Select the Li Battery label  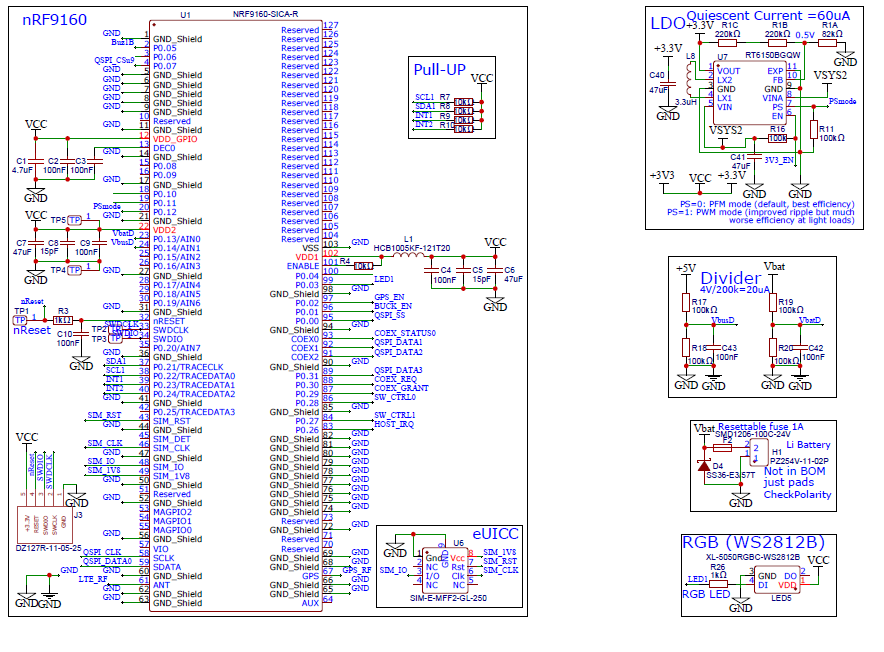point(808,445)
